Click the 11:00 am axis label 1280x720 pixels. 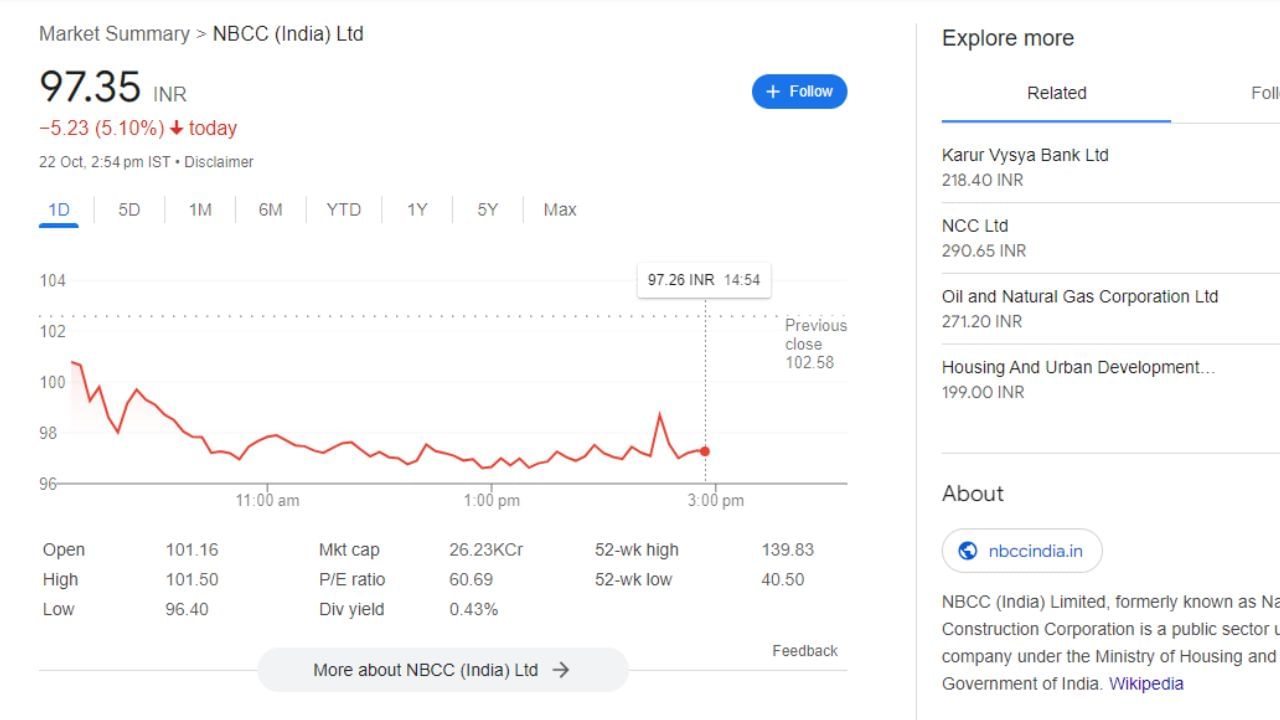coord(267,501)
